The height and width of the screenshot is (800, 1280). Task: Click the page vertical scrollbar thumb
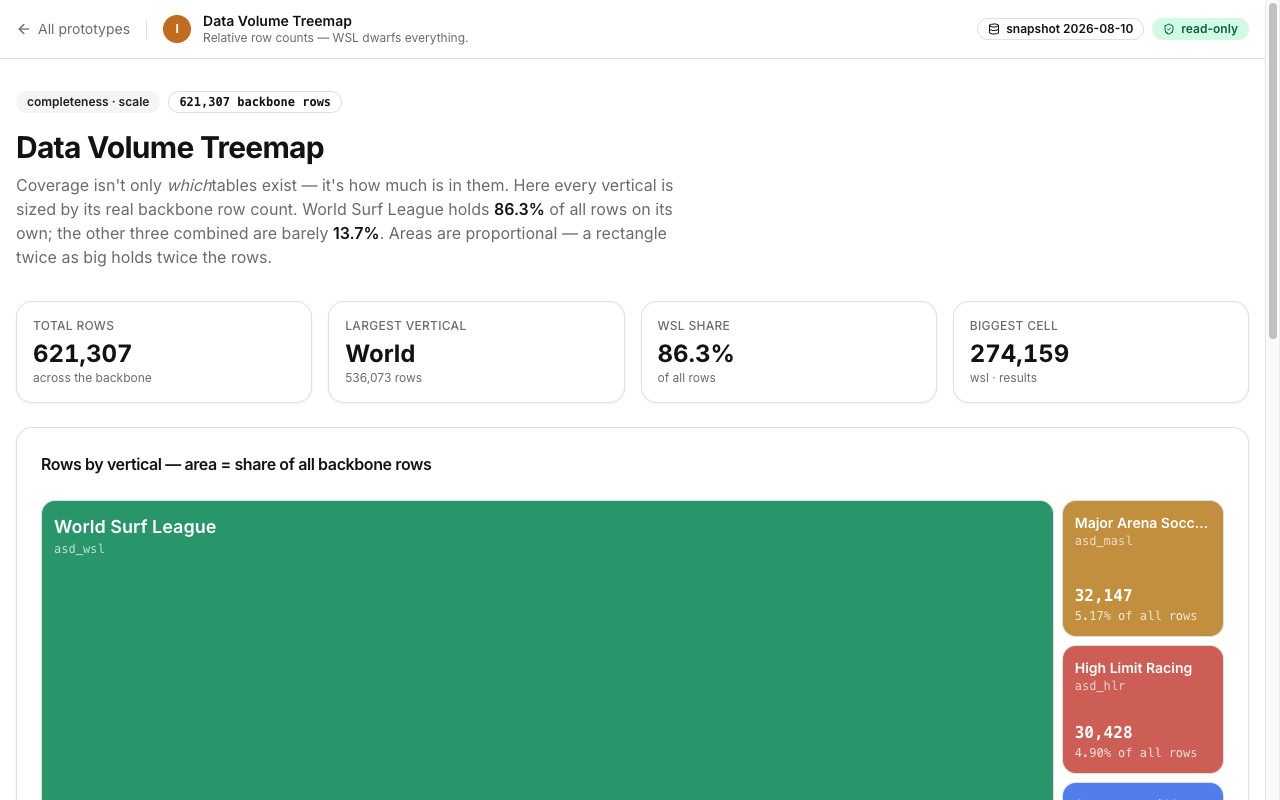pos(1273,172)
